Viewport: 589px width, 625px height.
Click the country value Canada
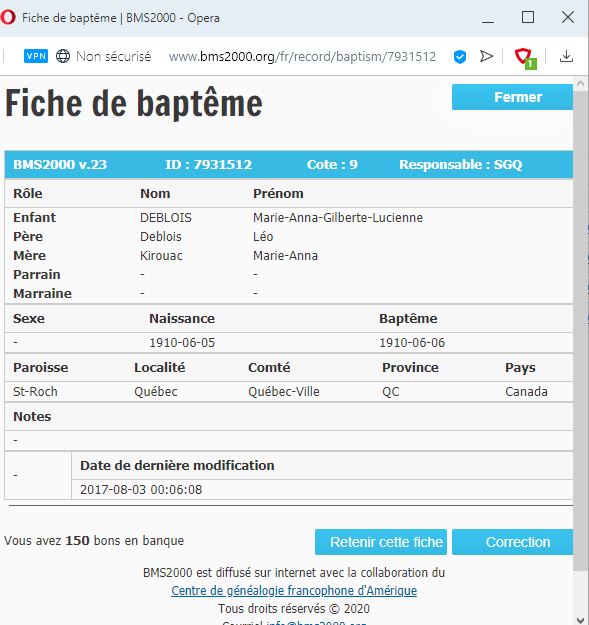[526, 391]
